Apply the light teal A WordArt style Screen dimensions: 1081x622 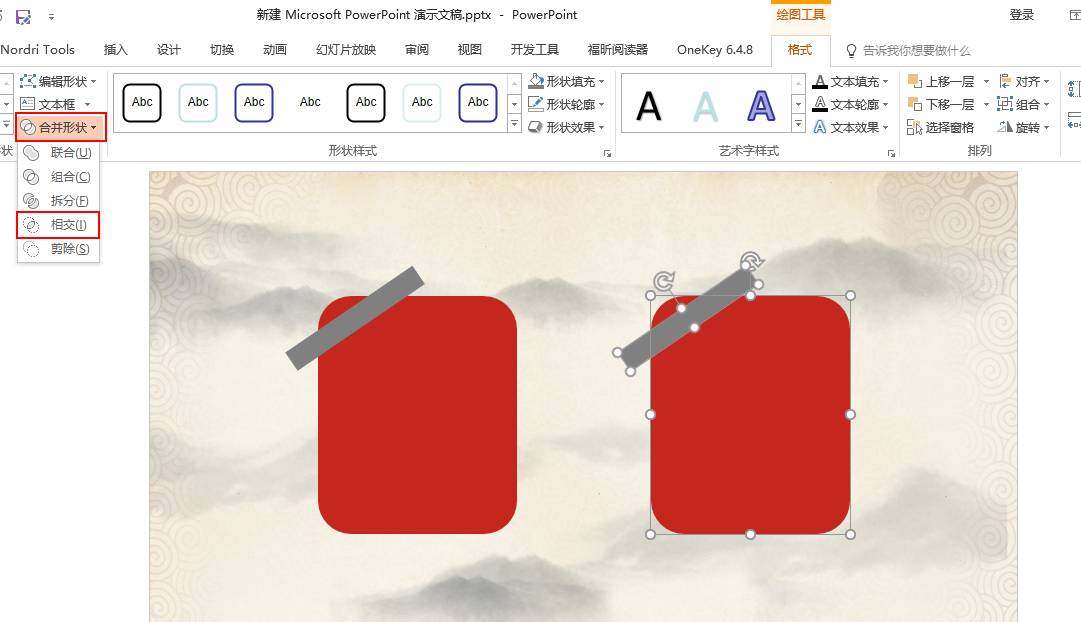705,106
